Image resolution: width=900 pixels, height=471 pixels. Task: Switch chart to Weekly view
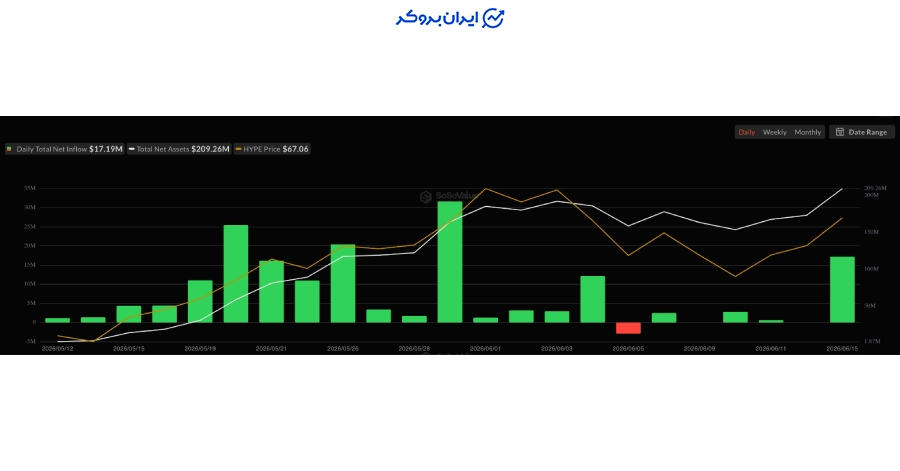tap(774, 132)
